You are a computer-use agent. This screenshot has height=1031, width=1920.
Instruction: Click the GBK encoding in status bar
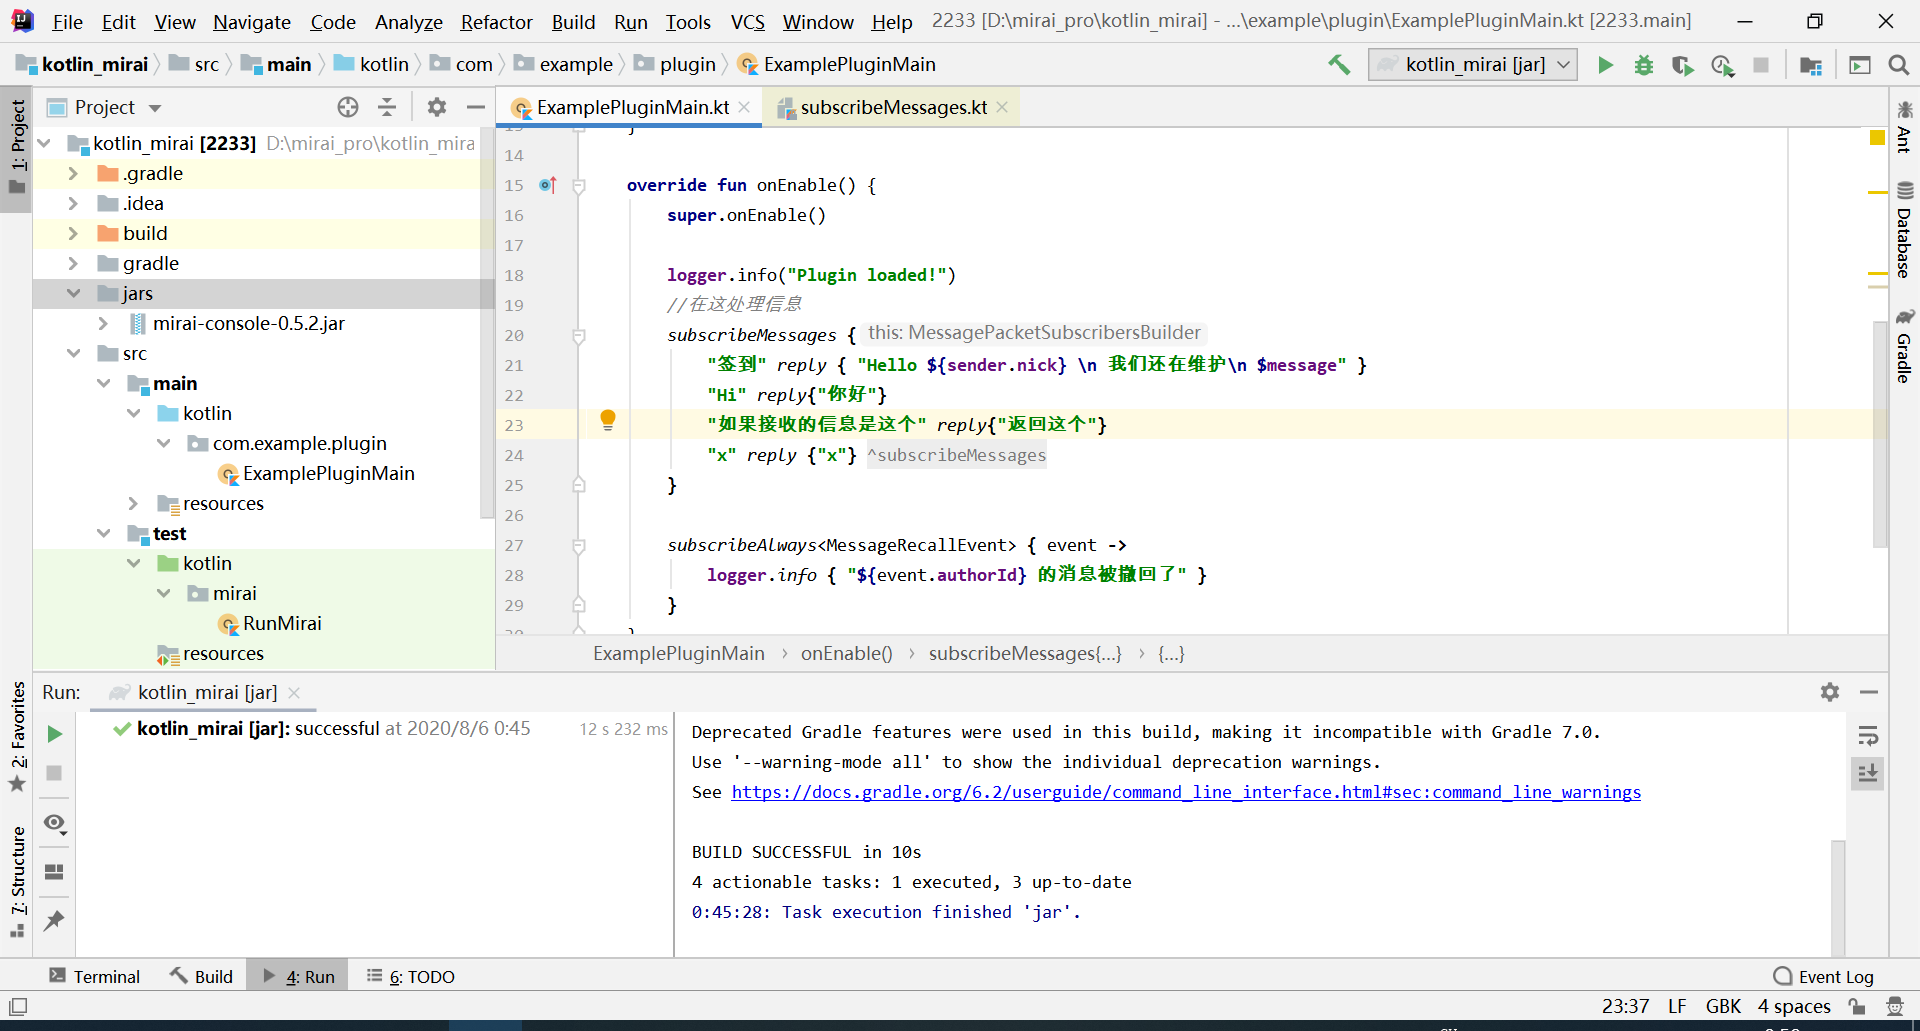tap(1723, 1006)
